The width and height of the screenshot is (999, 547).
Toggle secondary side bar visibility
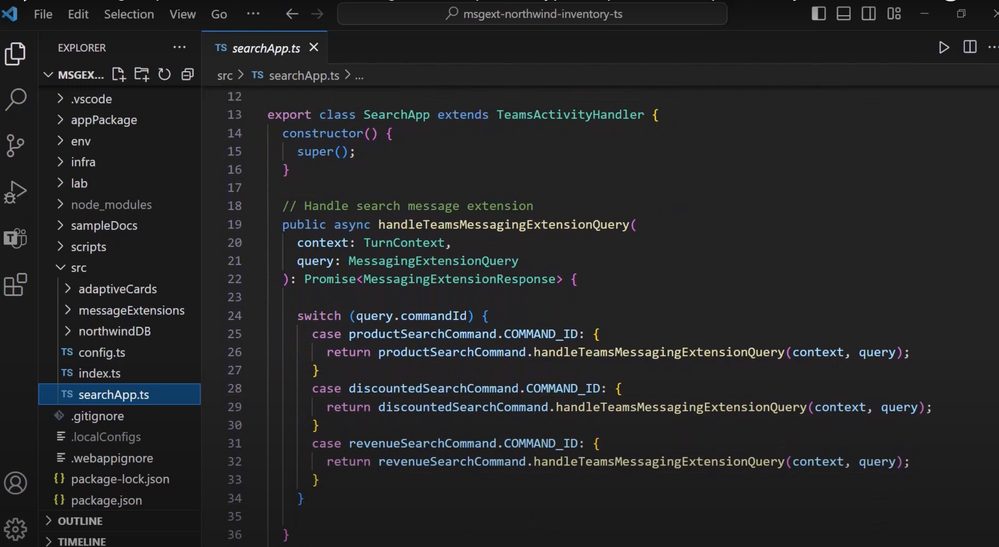click(869, 14)
